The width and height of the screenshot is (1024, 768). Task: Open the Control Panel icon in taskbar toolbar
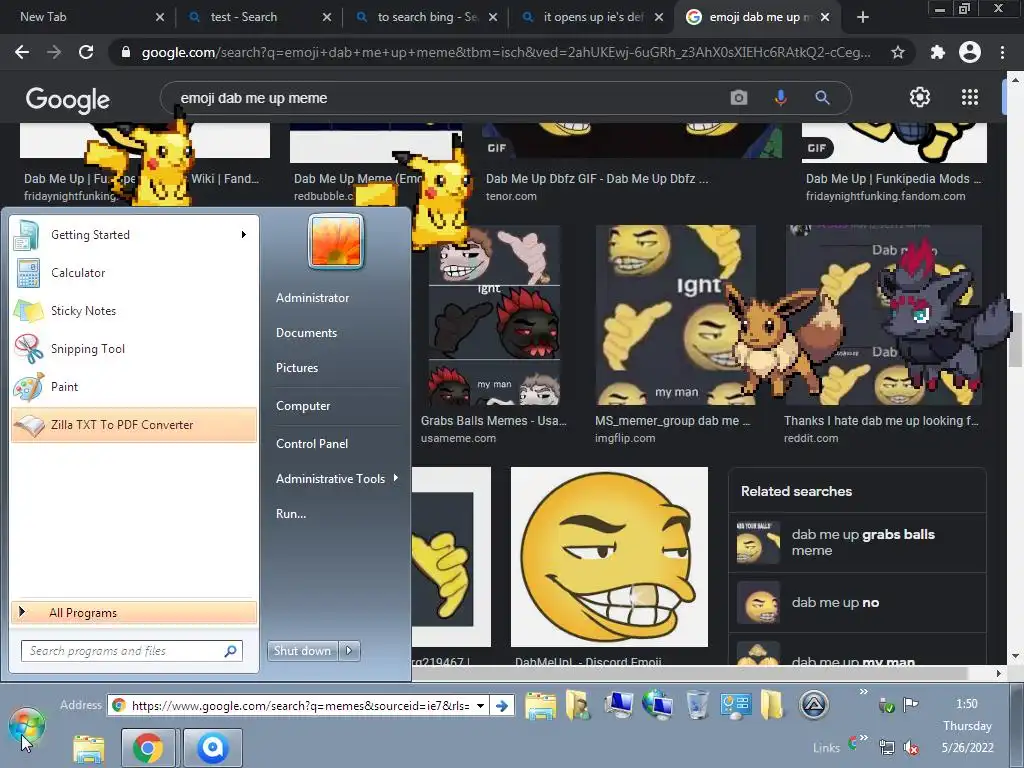tap(735, 705)
